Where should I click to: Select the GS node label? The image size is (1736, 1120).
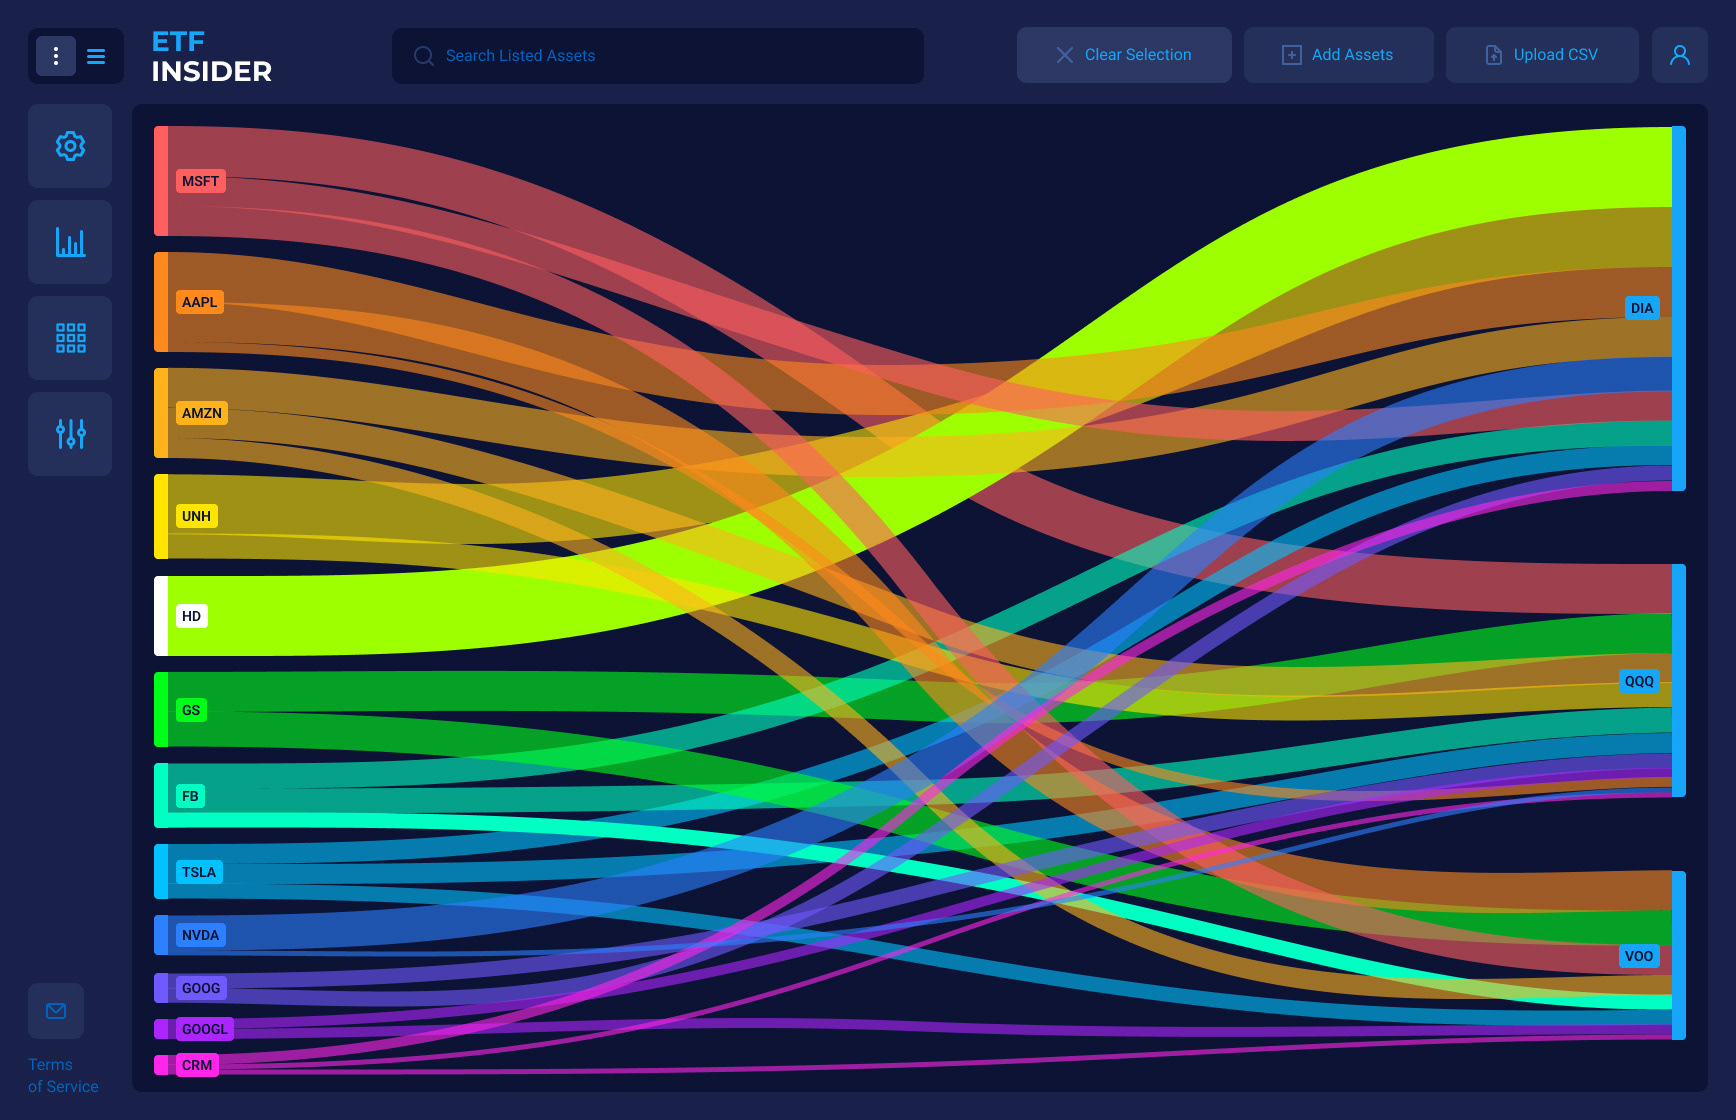[191, 710]
